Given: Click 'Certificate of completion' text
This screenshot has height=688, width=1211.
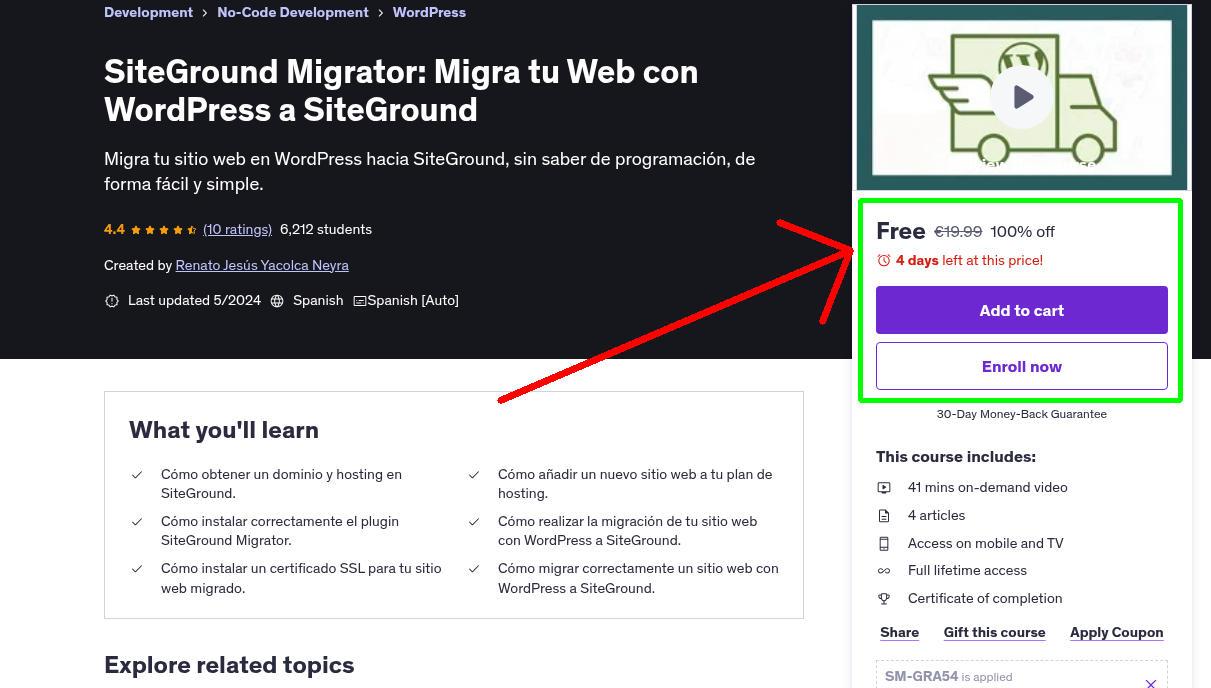Looking at the screenshot, I should click(x=985, y=599).
